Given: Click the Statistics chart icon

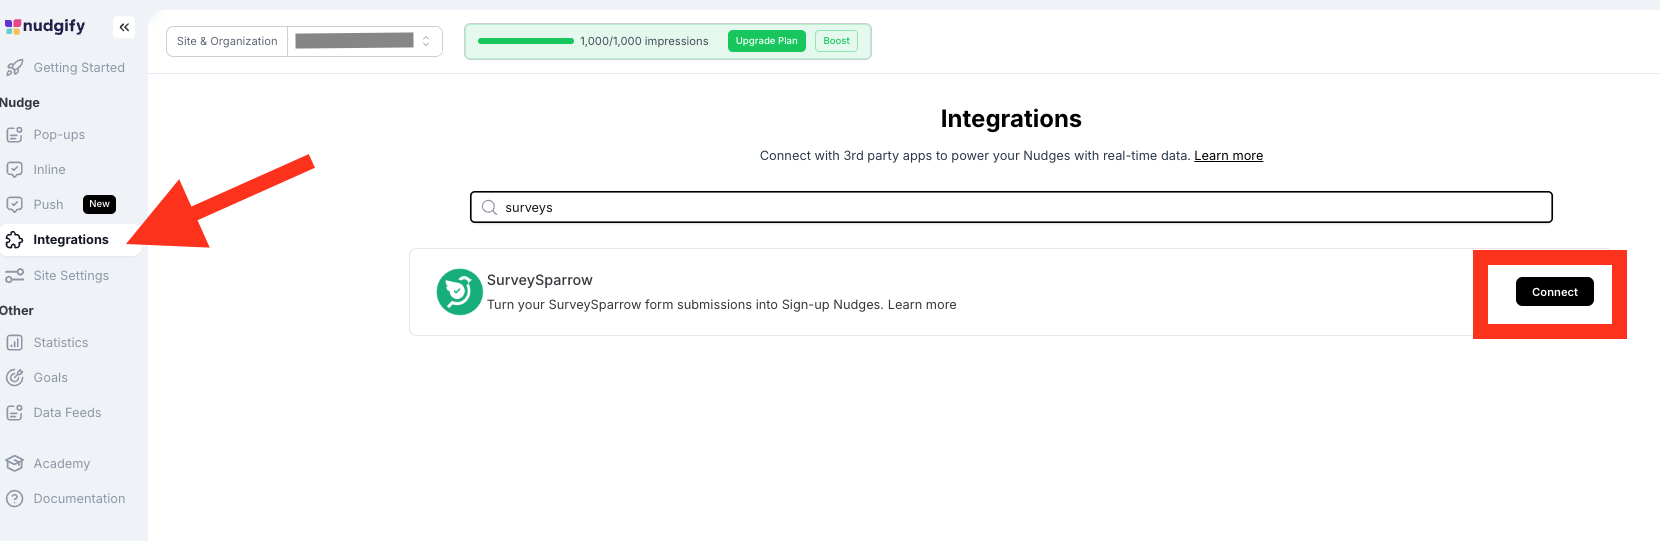Looking at the screenshot, I should point(14,343).
